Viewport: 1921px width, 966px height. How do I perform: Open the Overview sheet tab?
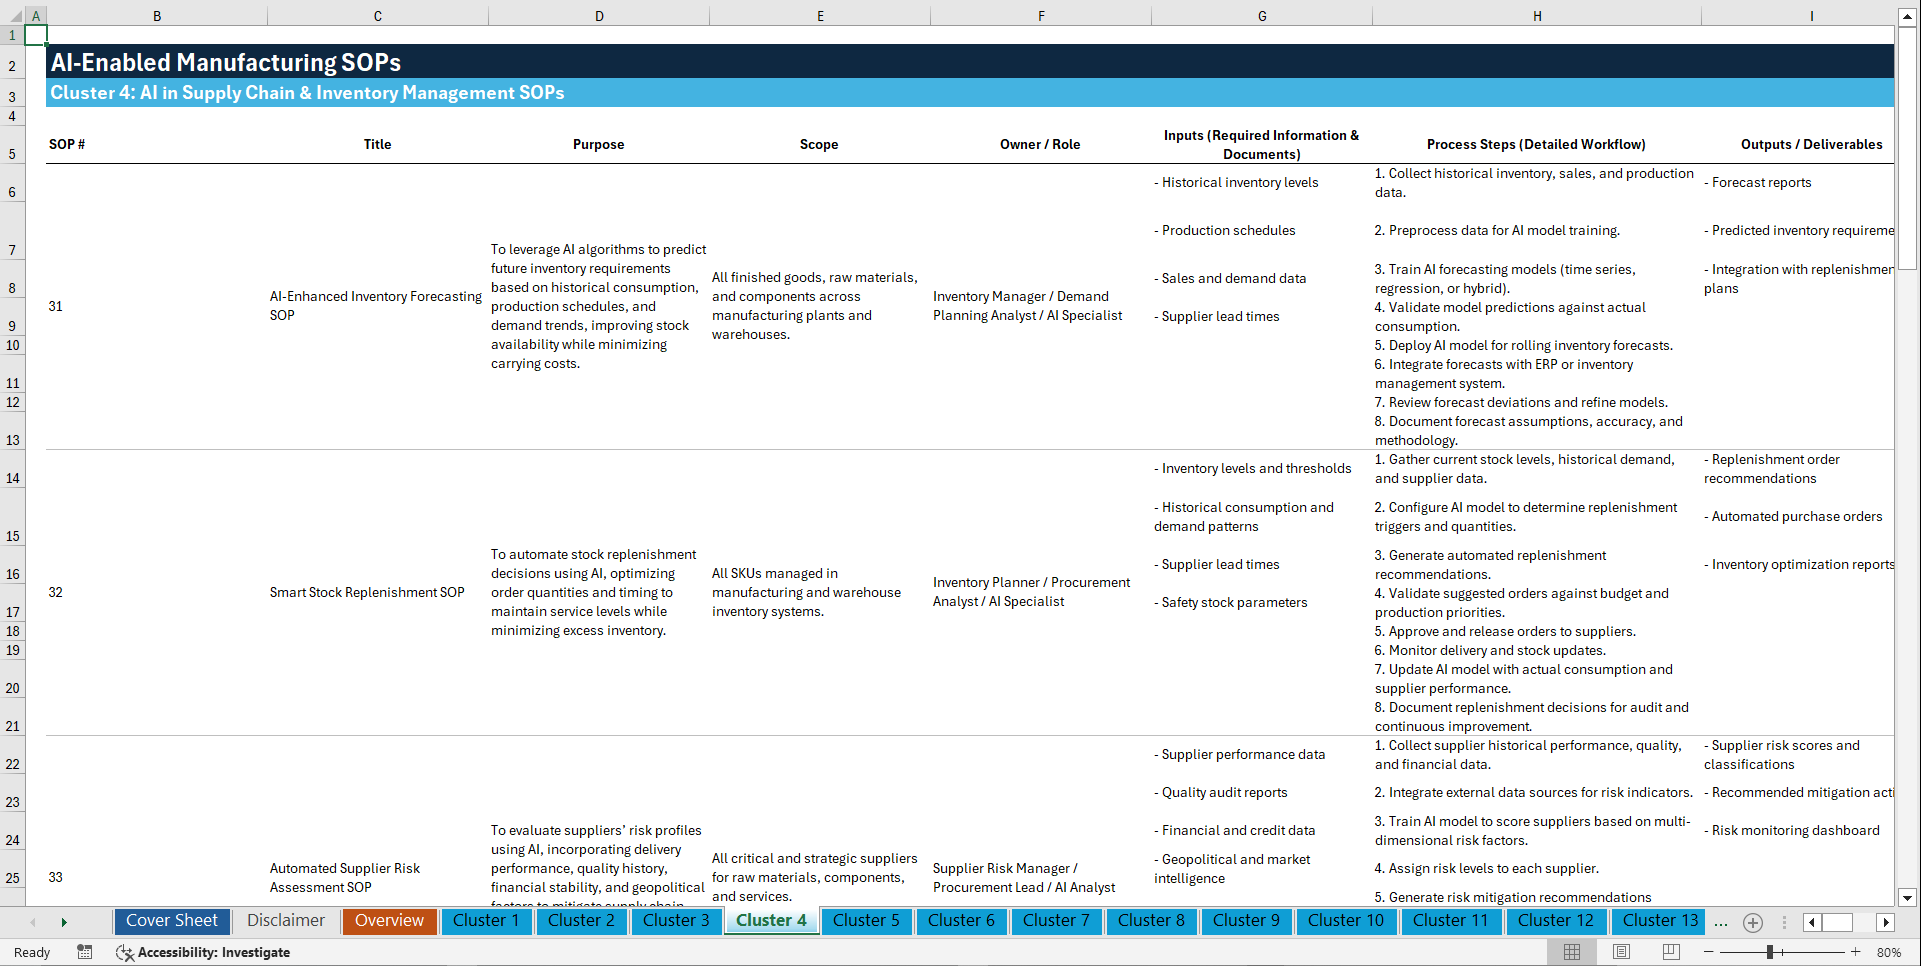pos(389,921)
